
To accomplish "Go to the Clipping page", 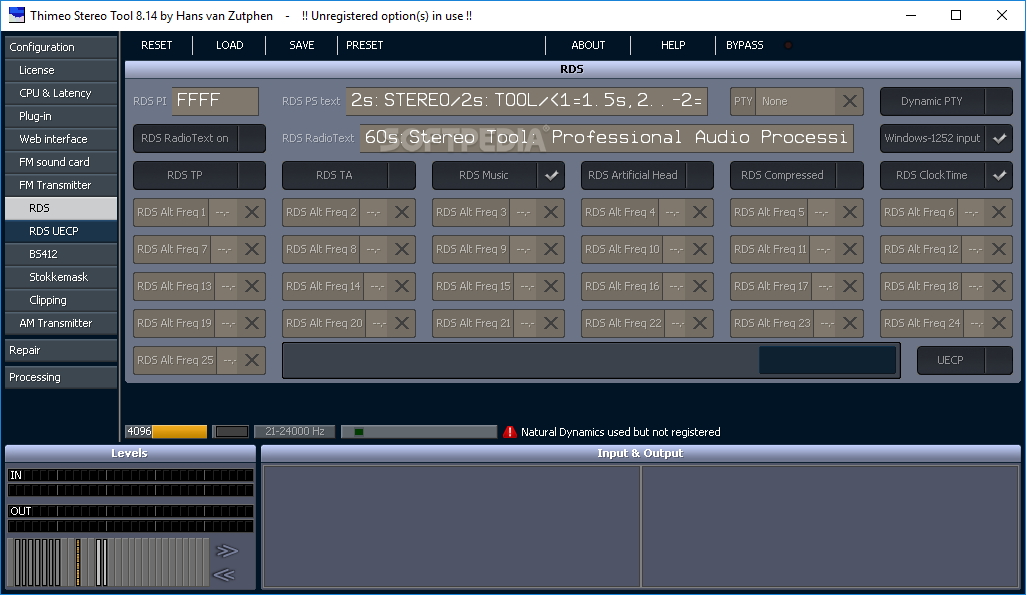I will click(x=61, y=300).
